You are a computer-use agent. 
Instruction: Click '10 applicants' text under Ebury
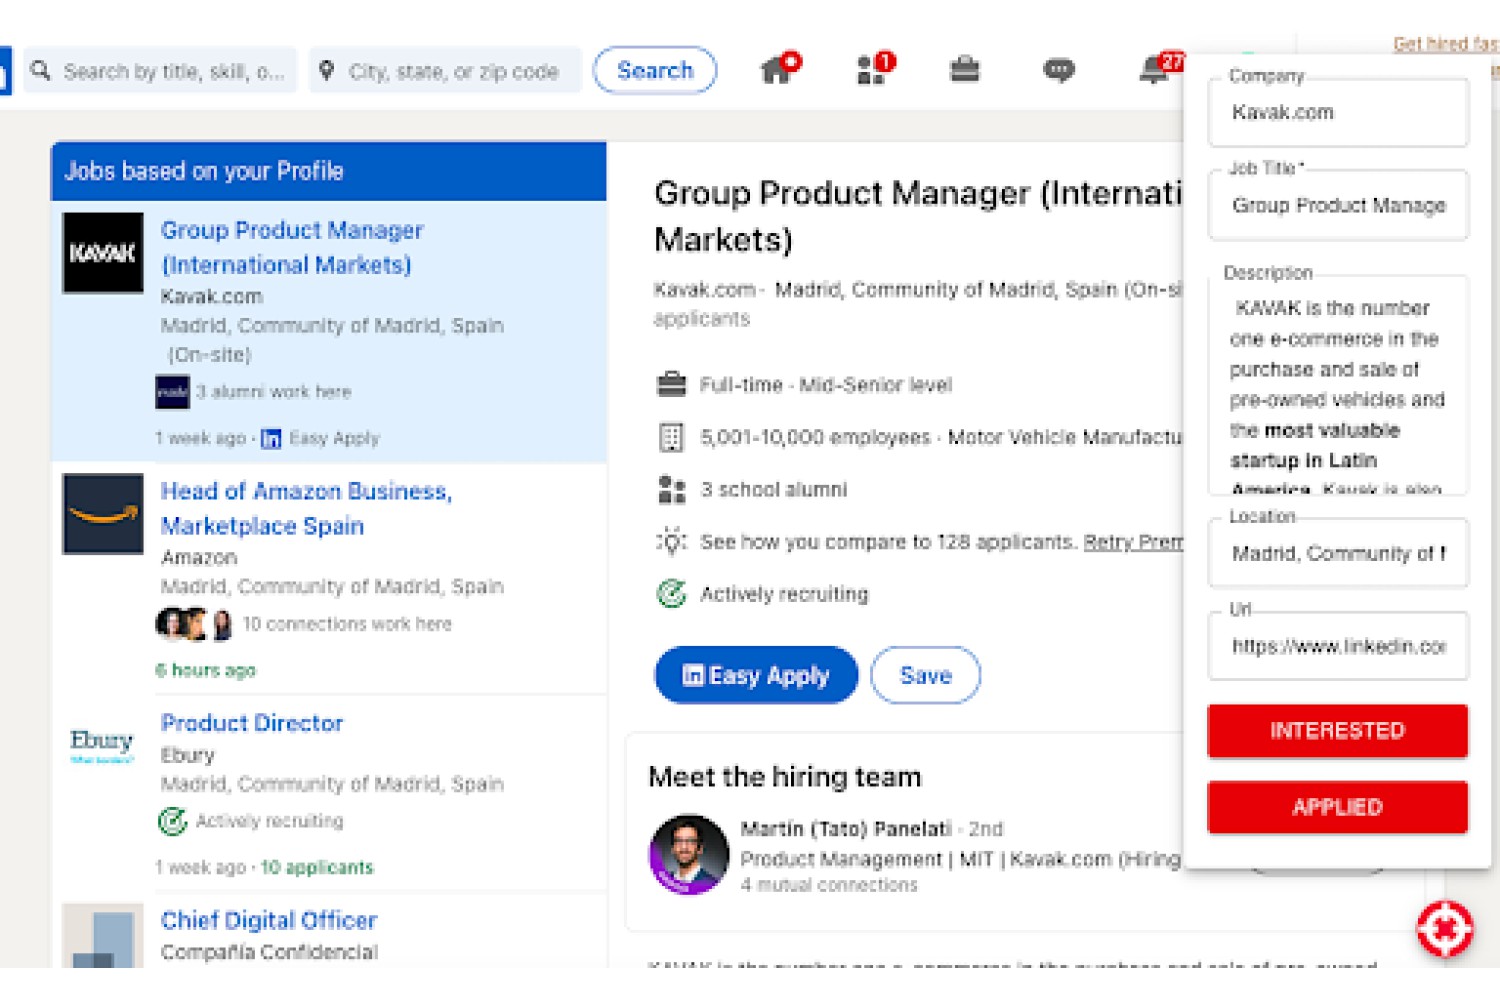click(317, 868)
